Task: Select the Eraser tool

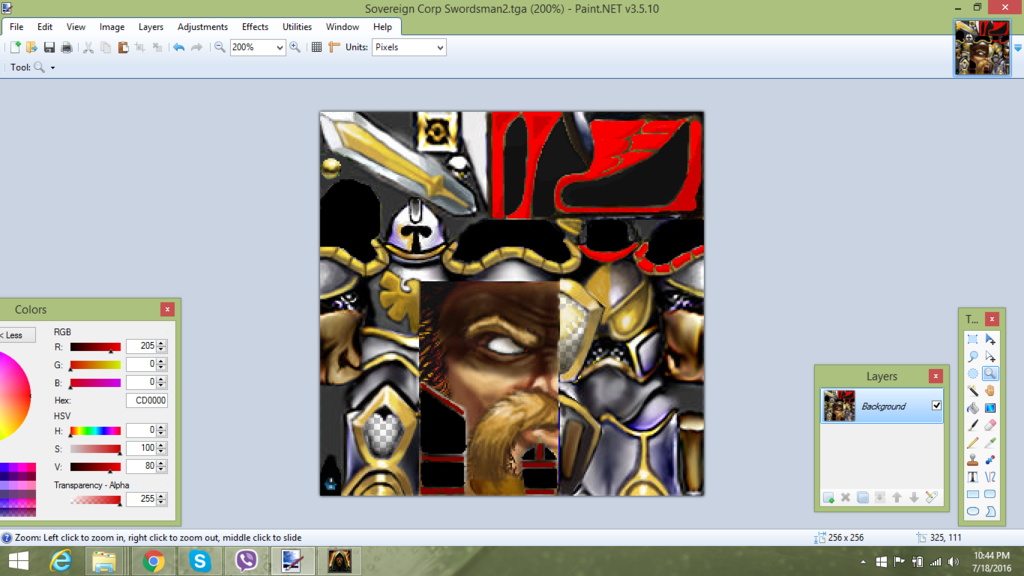Action: pyautogui.click(x=990, y=425)
